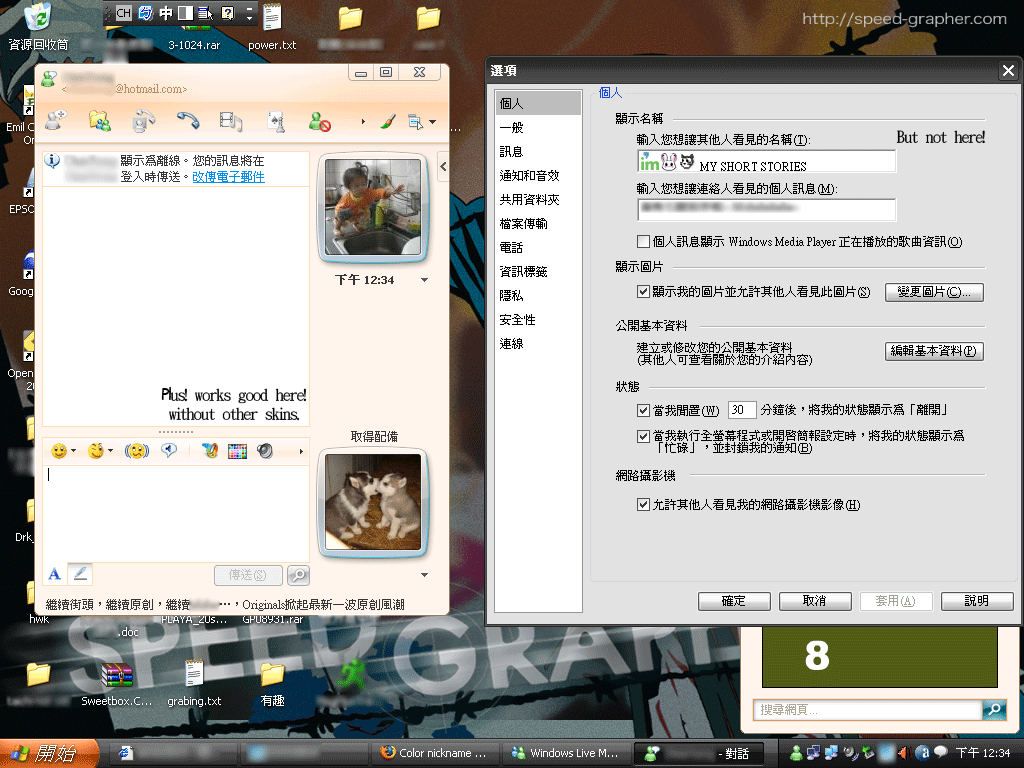Open dropdown arrow below contact's display picture
This screenshot has width=1024, height=768.
pyautogui.click(x=425, y=280)
